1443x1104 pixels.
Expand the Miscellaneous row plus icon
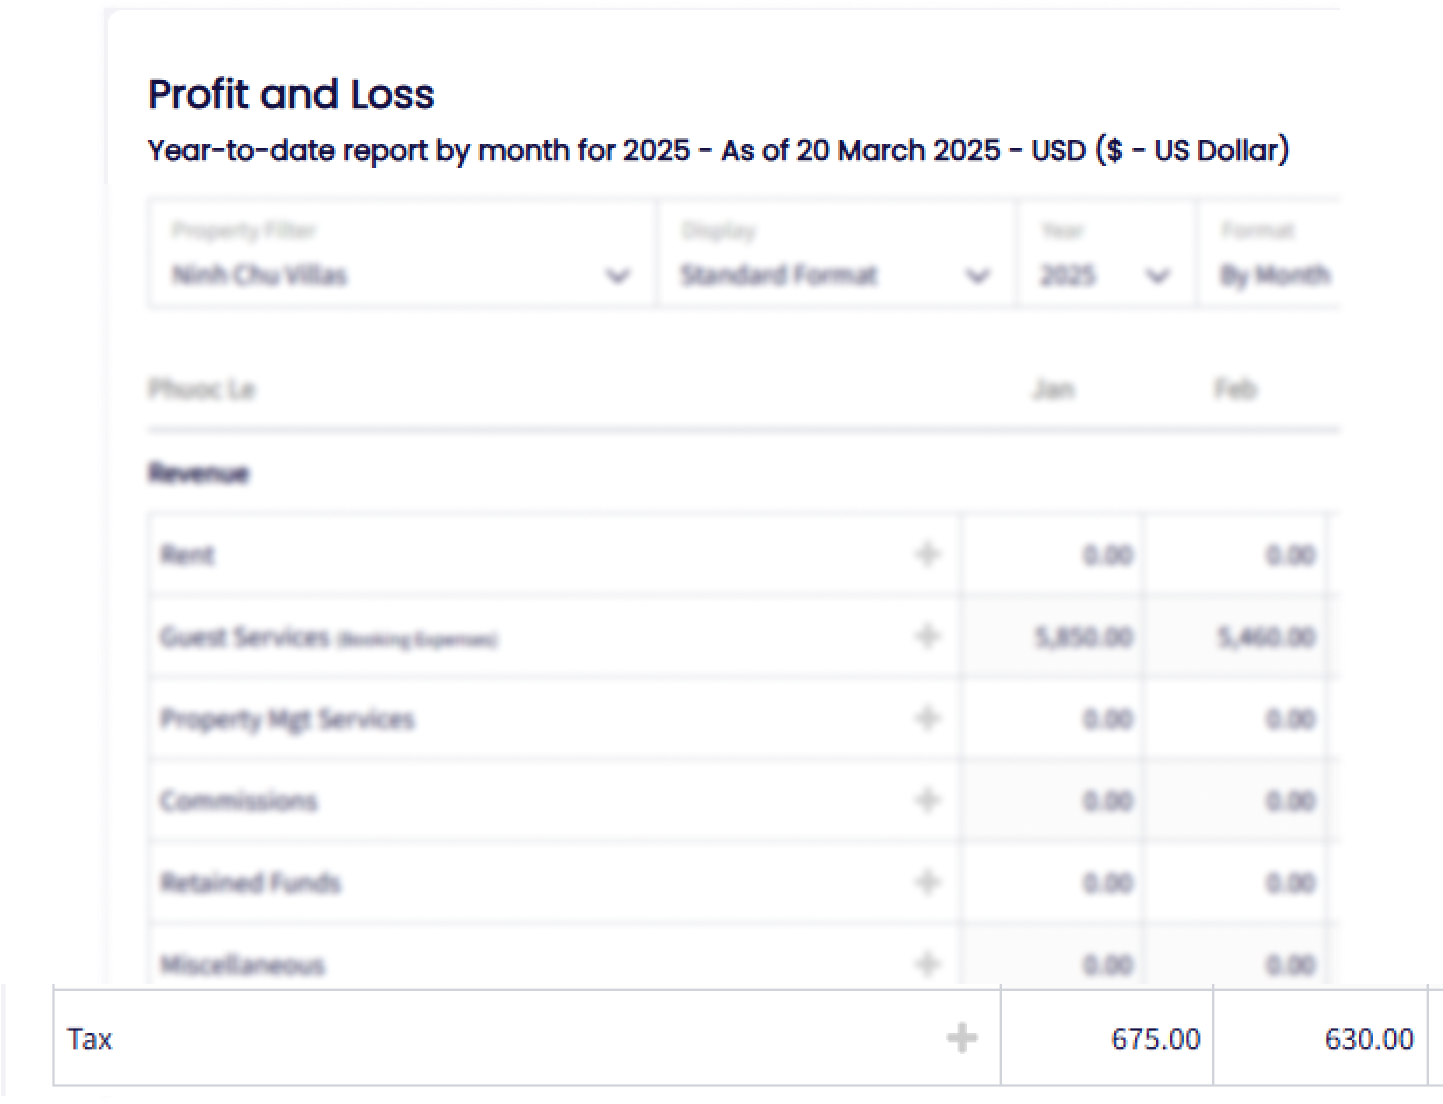(x=928, y=964)
